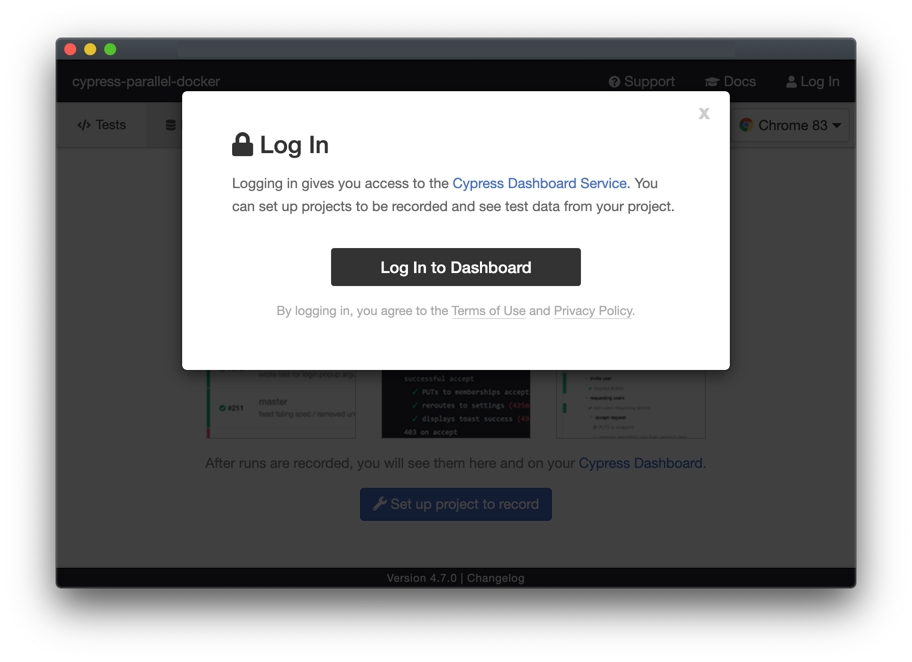Click the lock icon beside Log In heading

[243, 144]
